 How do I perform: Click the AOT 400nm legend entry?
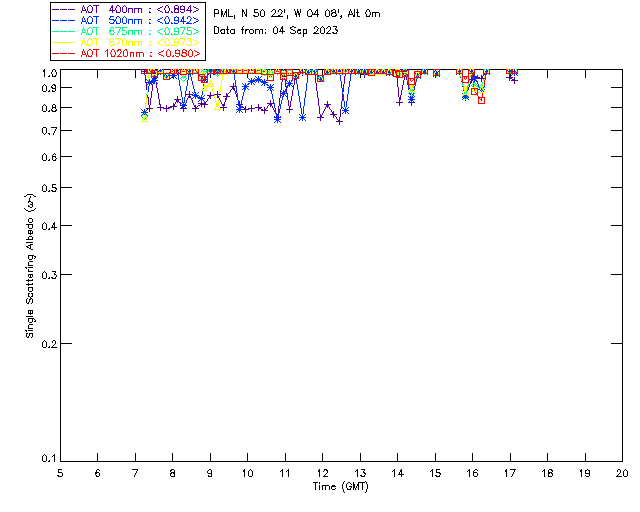(127, 9)
